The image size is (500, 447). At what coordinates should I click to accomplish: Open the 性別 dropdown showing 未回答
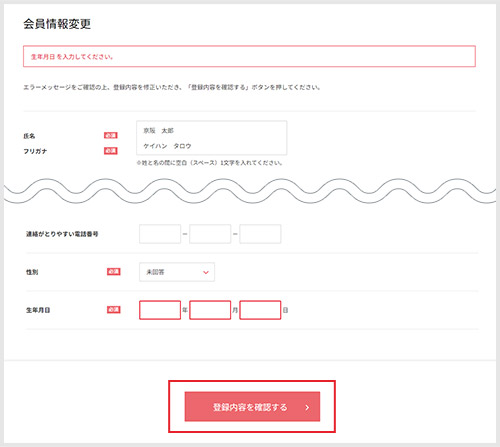click(177, 272)
